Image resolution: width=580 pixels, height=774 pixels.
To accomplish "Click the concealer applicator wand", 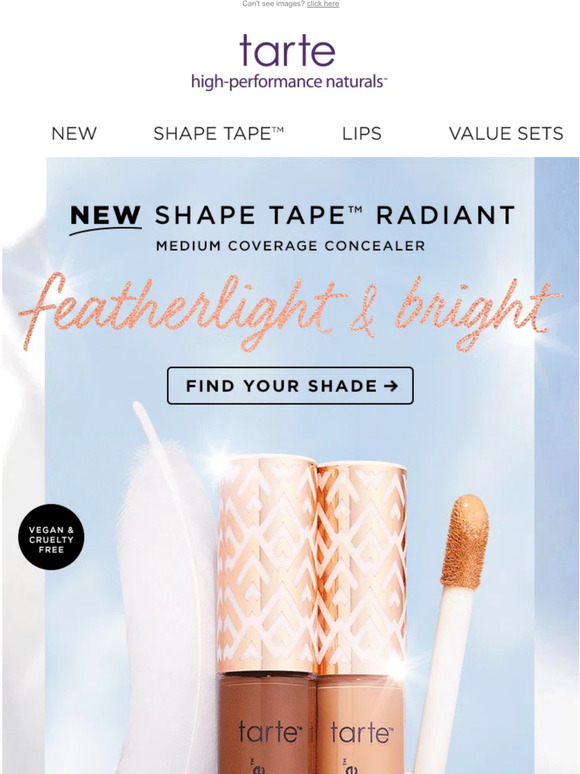I will 452,627.
